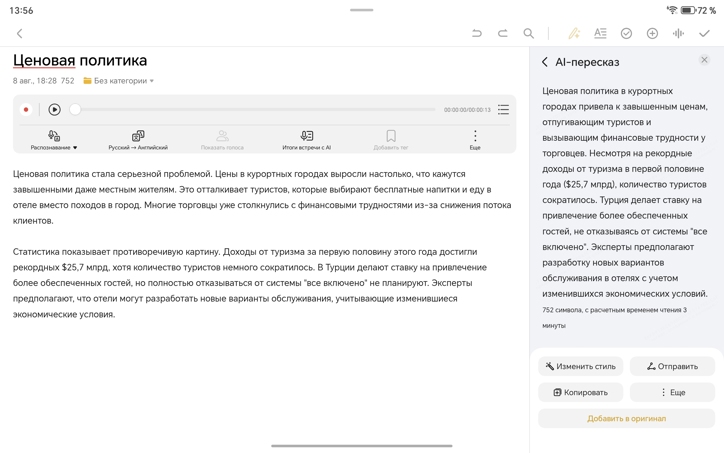The height and width of the screenshot is (453, 724).
Task: Open text formatting options icon
Action: pos(600,34)
